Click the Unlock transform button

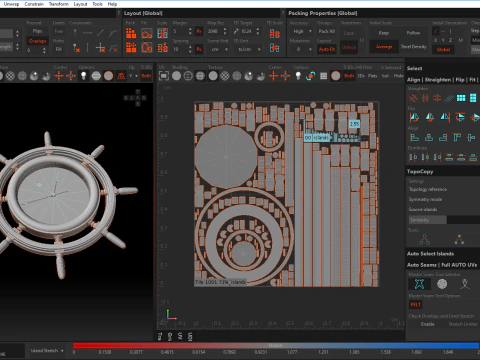pos(349,47)
